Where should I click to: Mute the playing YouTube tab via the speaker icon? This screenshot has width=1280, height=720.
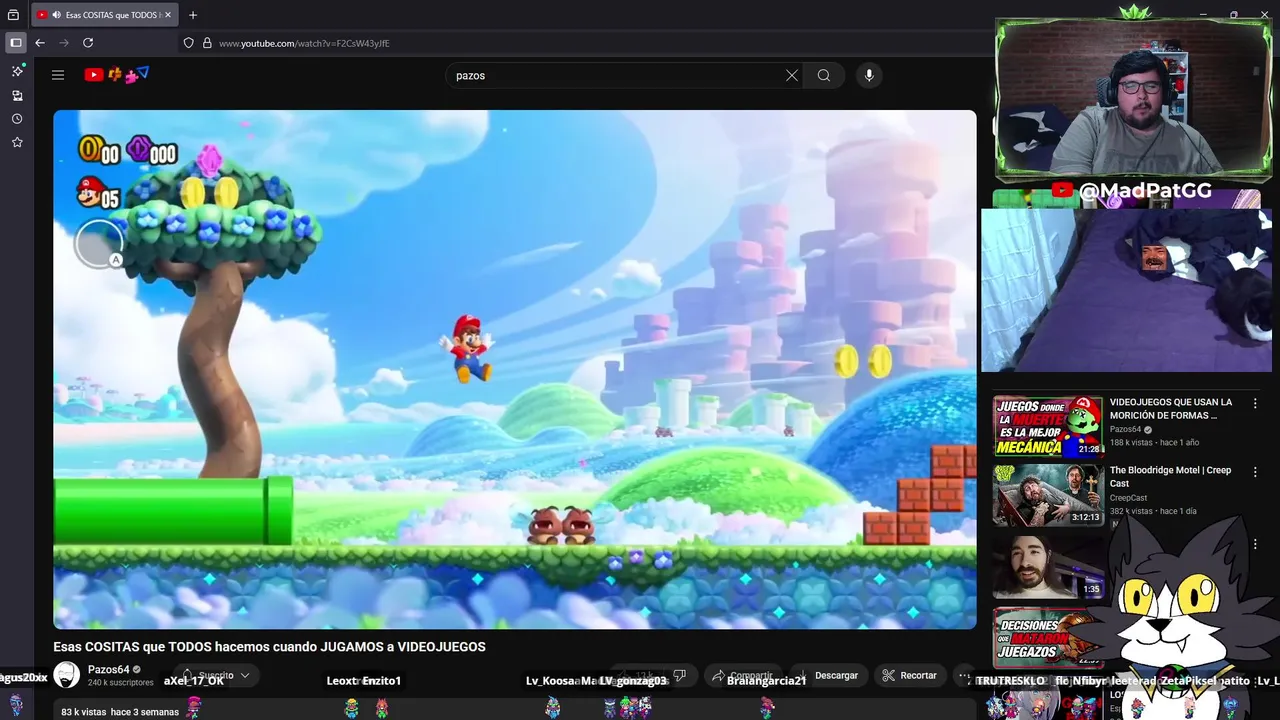point(56,15)
